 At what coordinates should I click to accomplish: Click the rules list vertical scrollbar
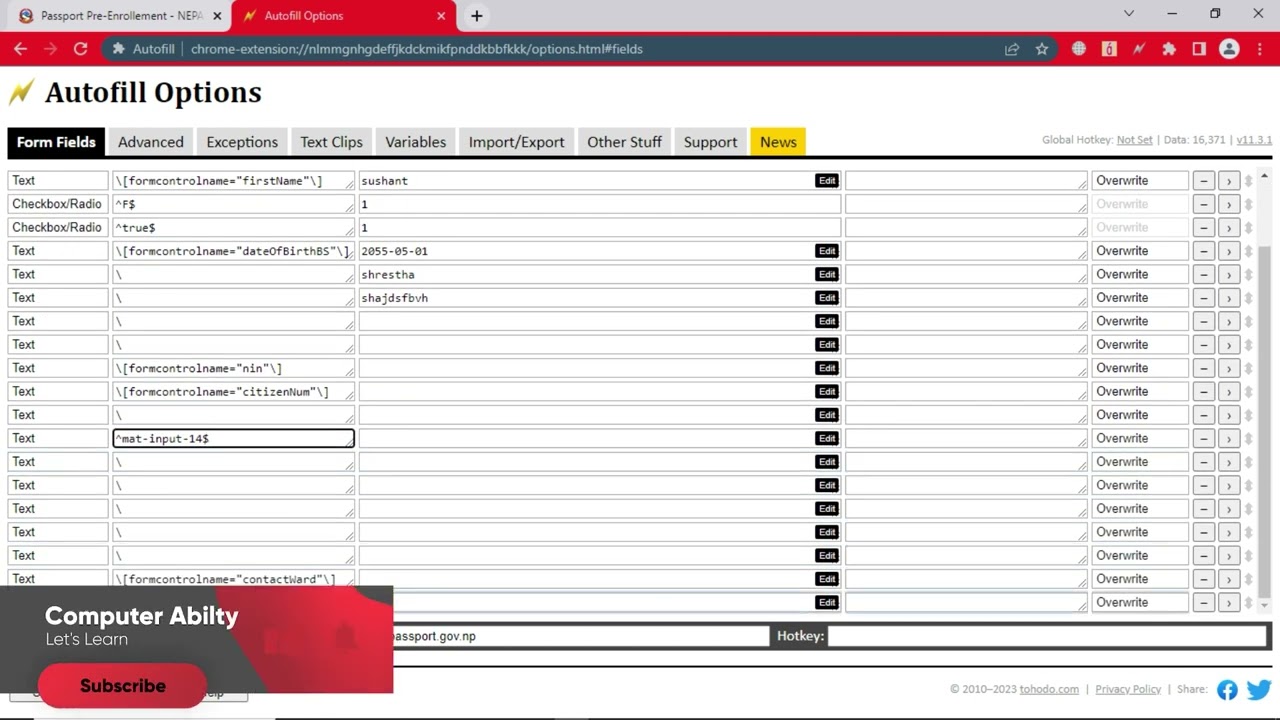coord(1266,390)
